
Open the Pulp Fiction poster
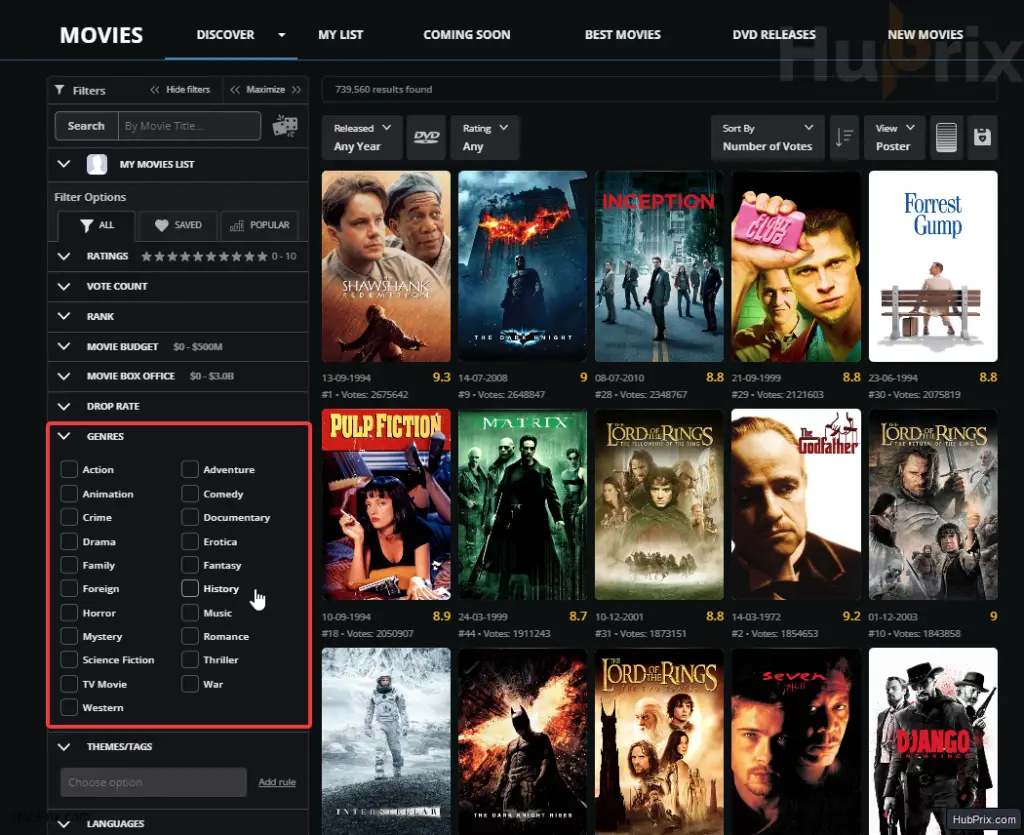[x=386, y=505]
